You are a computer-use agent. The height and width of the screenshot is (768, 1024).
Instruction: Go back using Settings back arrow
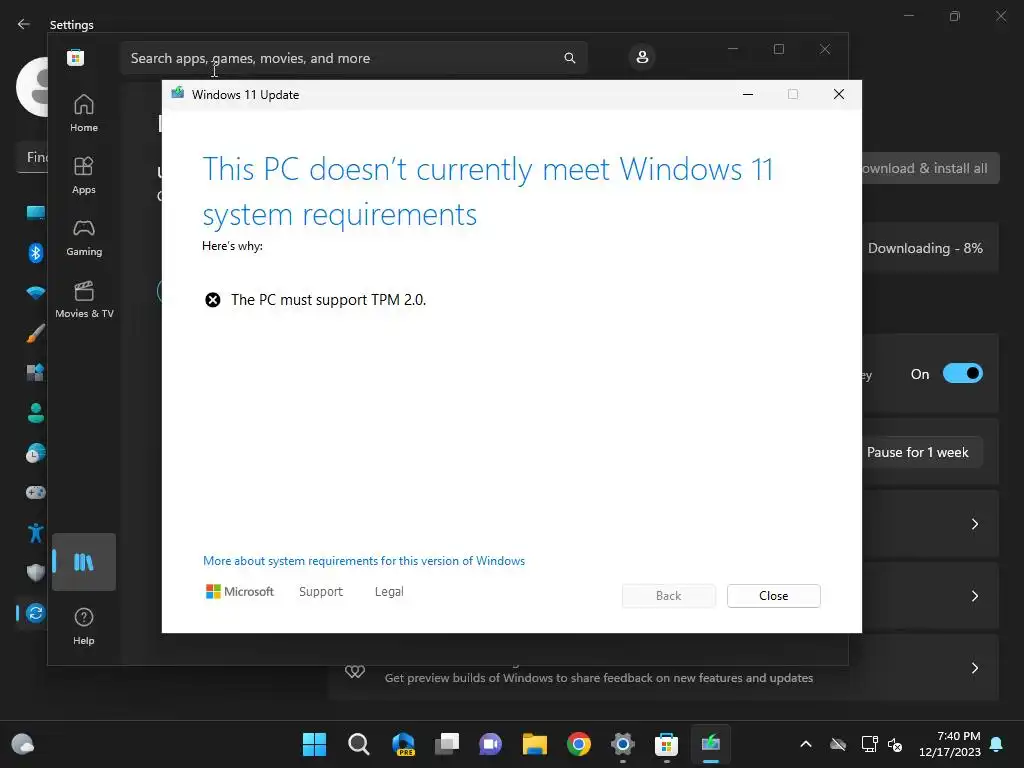coord(24,24)
